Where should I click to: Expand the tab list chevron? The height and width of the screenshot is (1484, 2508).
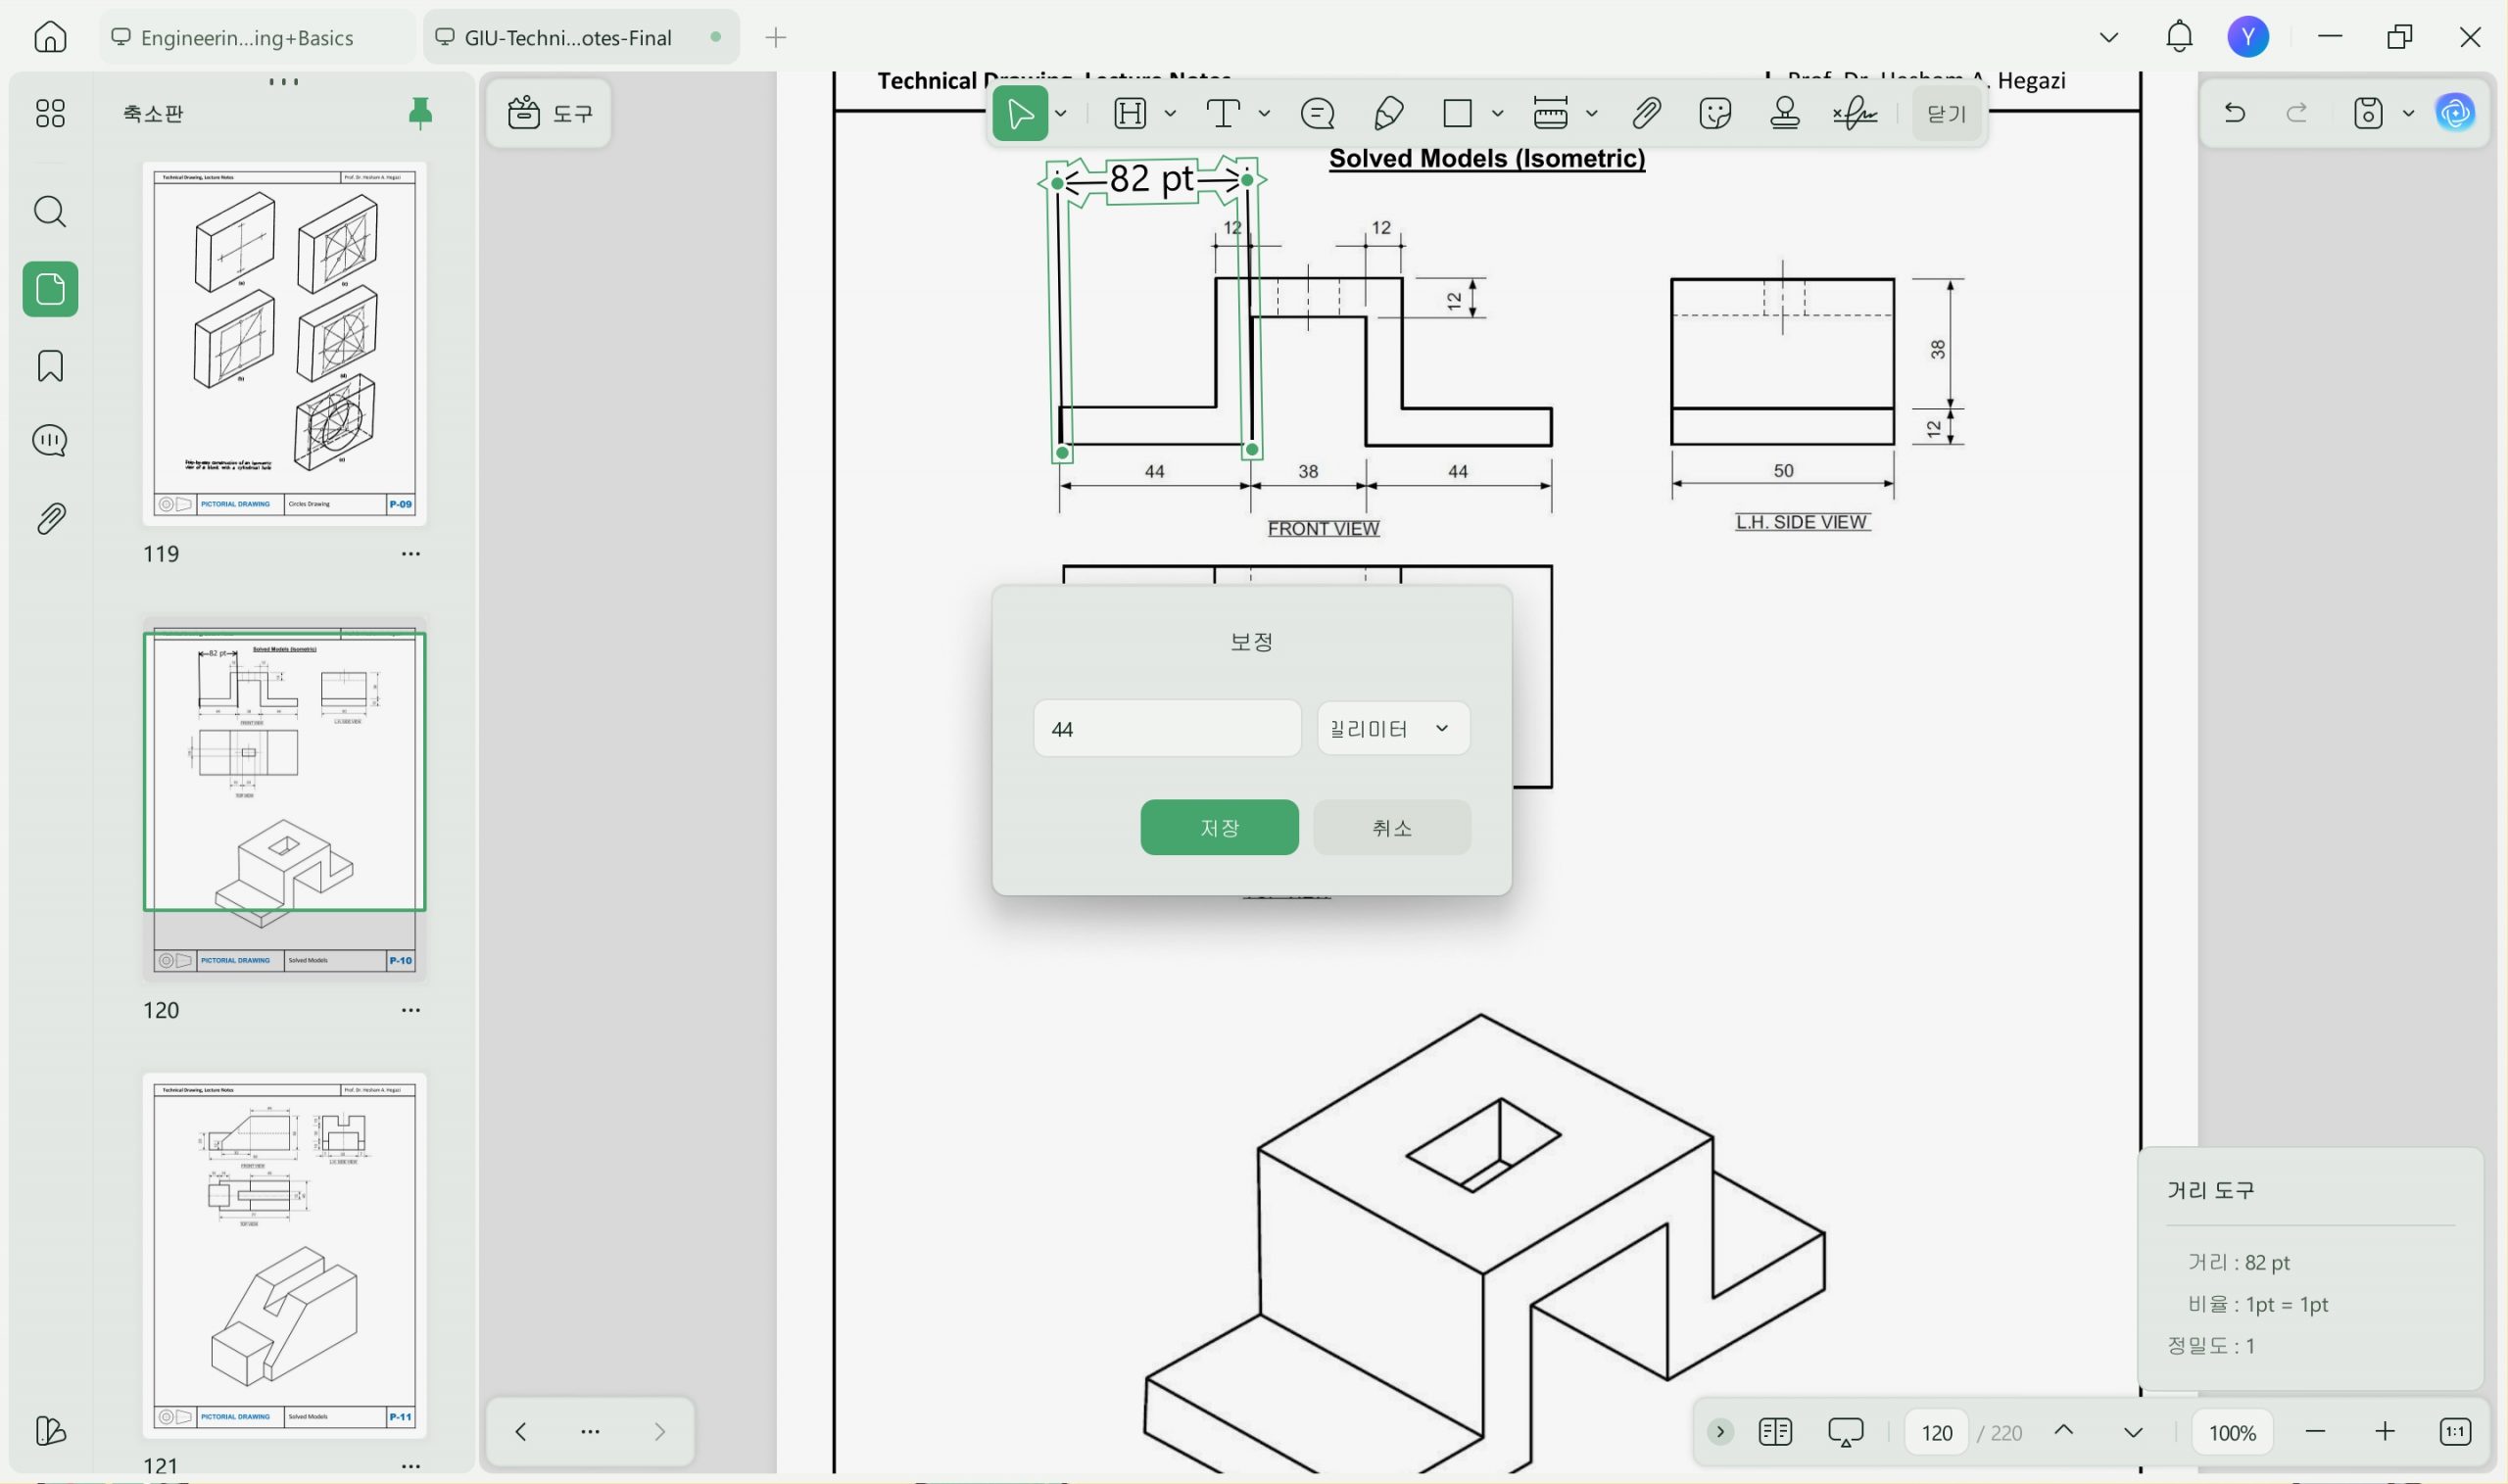2109,37
